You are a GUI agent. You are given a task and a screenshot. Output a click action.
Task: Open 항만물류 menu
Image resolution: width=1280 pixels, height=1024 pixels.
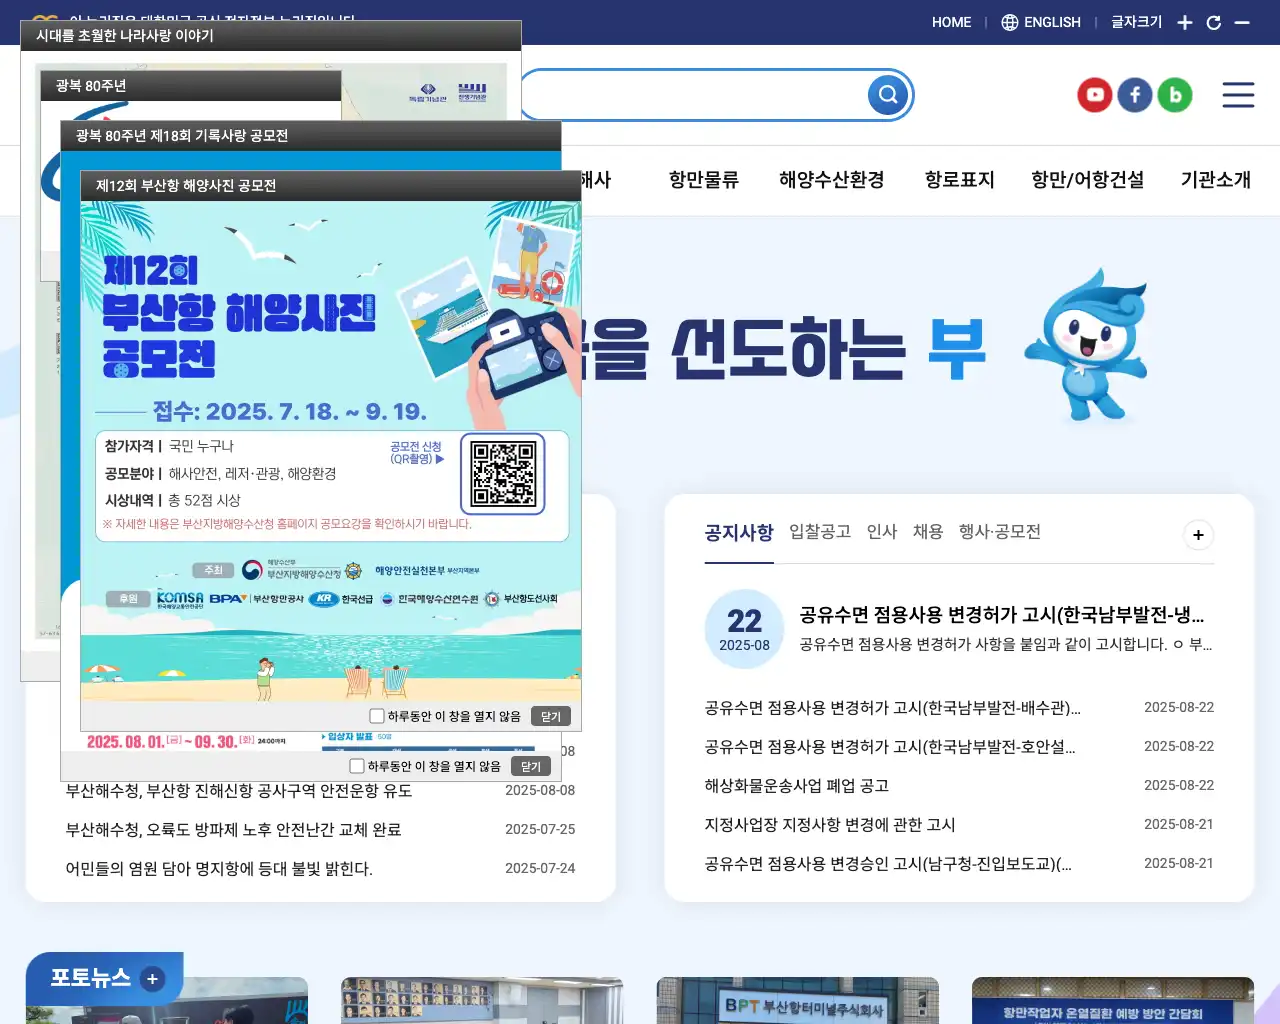pyautogui.click(x=704, y=180)
